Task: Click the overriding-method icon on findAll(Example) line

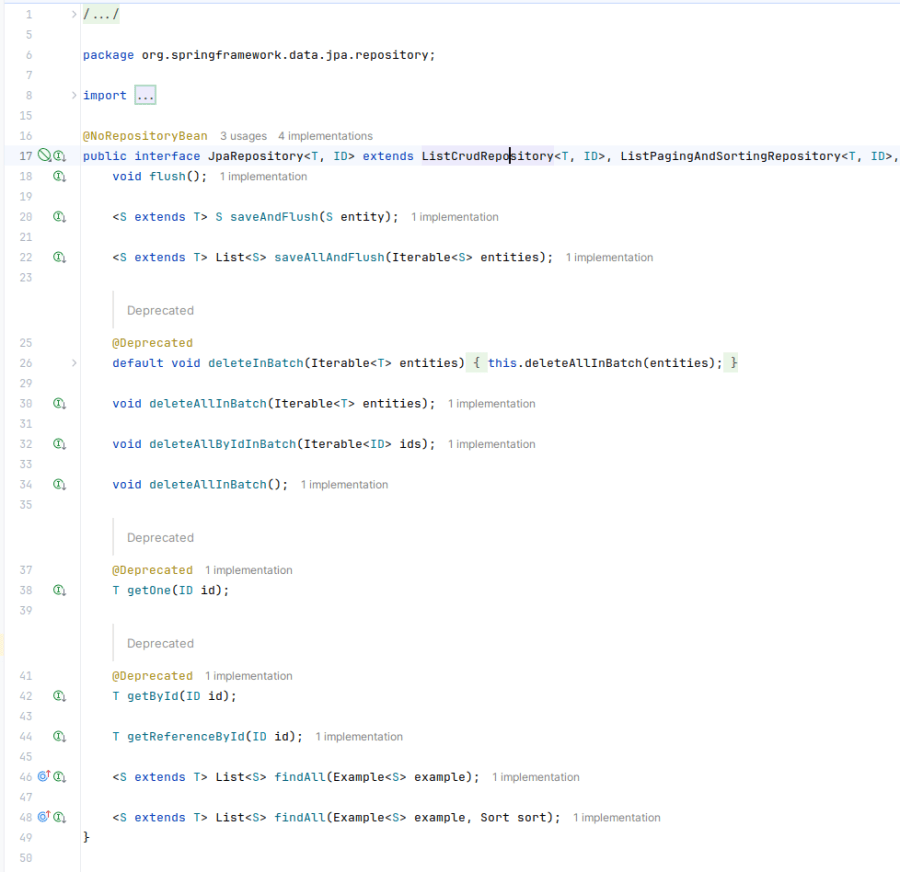Action: coord(44,776)
